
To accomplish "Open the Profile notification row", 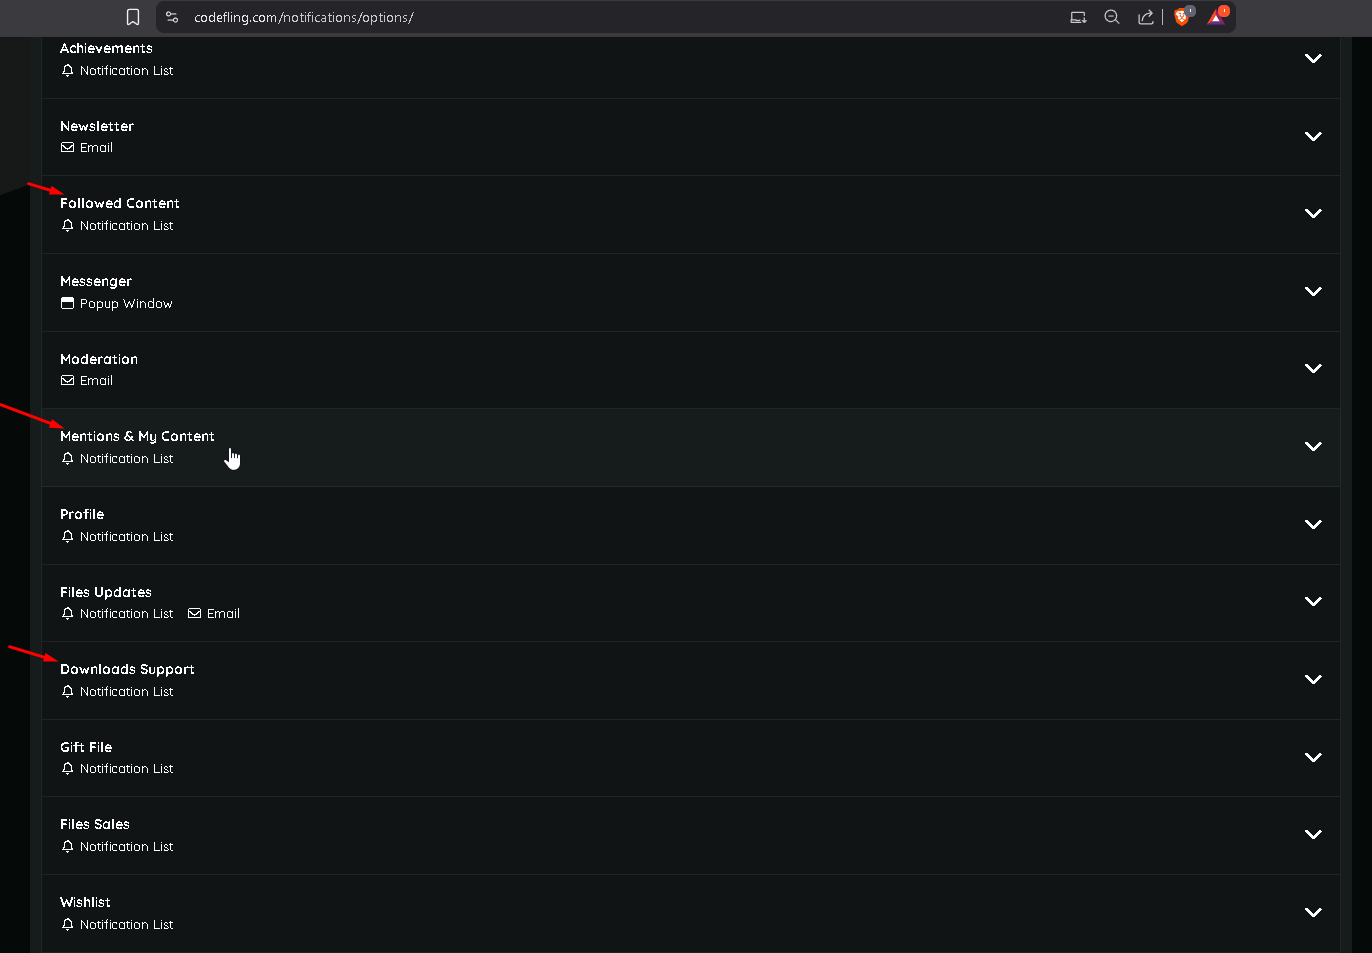I will pos(690,525).
